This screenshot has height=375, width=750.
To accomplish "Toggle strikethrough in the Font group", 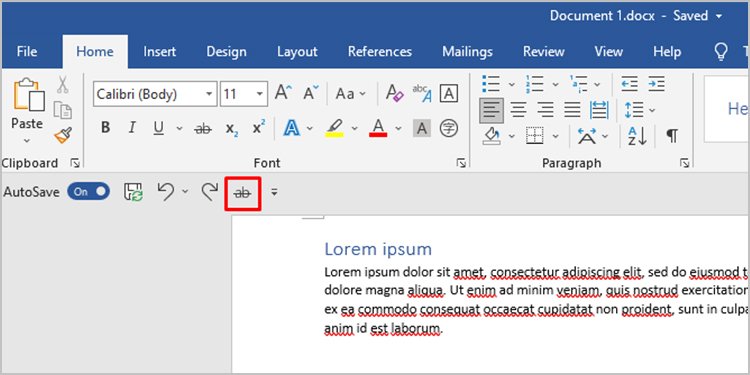I will click(x=203, y=128).
